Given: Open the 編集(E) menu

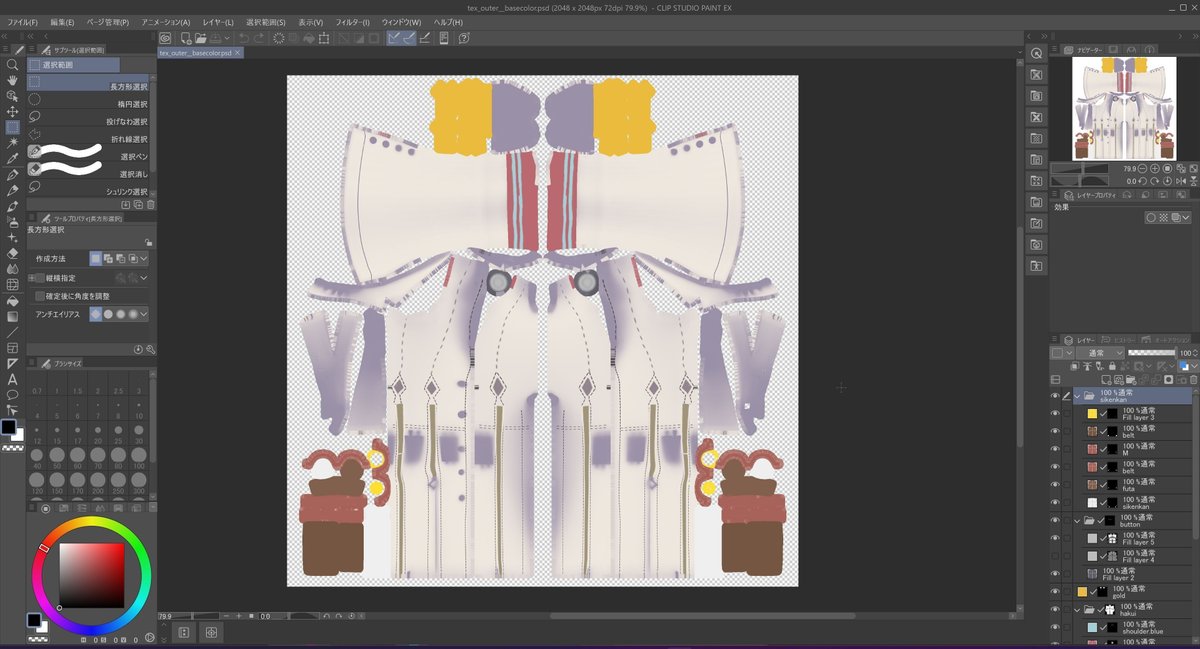Looking at the screenshot, I should pyautogui.click(x=62, y=22).
